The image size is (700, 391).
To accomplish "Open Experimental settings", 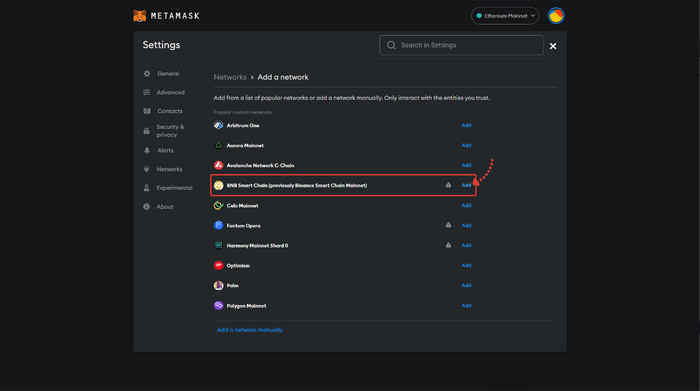I will (x=174, y=188).
